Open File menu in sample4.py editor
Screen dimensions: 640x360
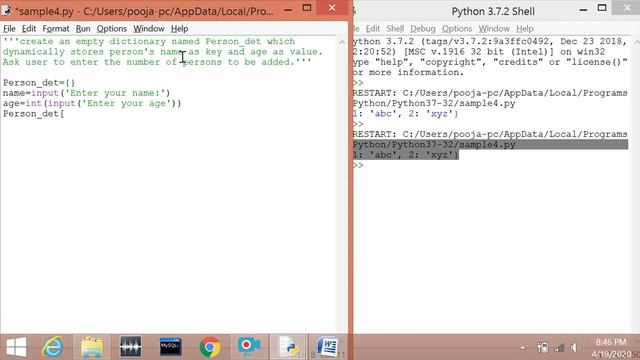point(9,29)
